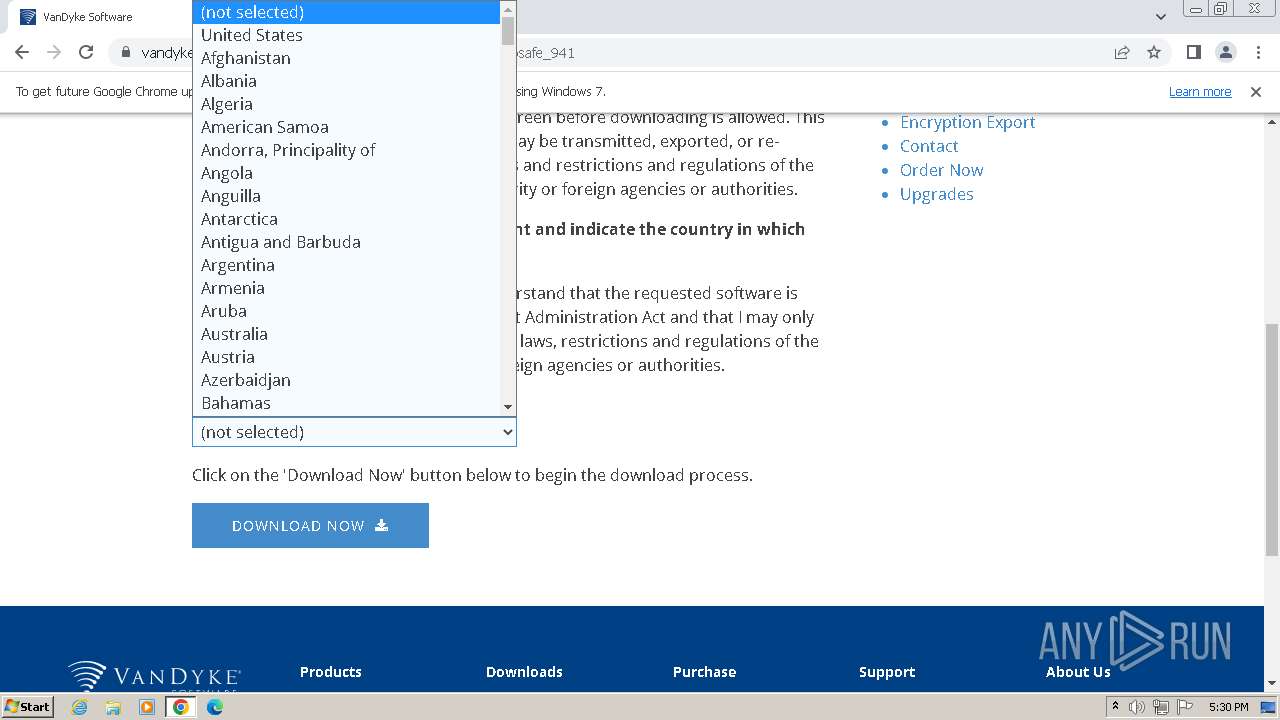Select Aruba in the country list
Screen dimensions: 1280x720
(346, 311)
